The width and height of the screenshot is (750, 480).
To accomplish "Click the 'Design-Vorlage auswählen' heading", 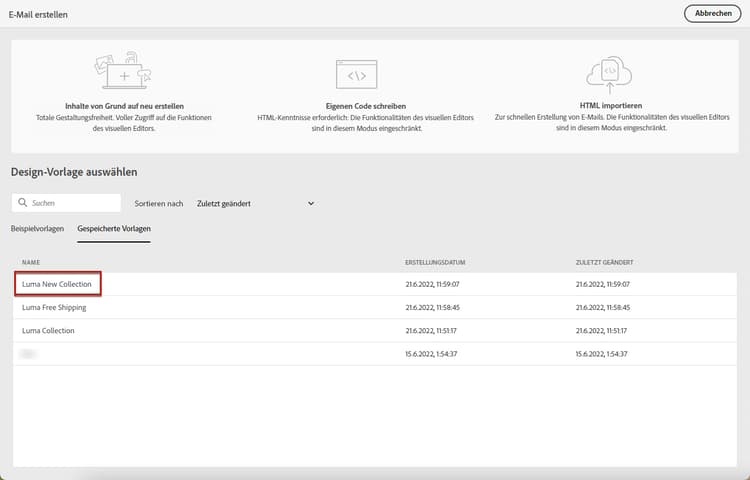I will tap(74, 172).
